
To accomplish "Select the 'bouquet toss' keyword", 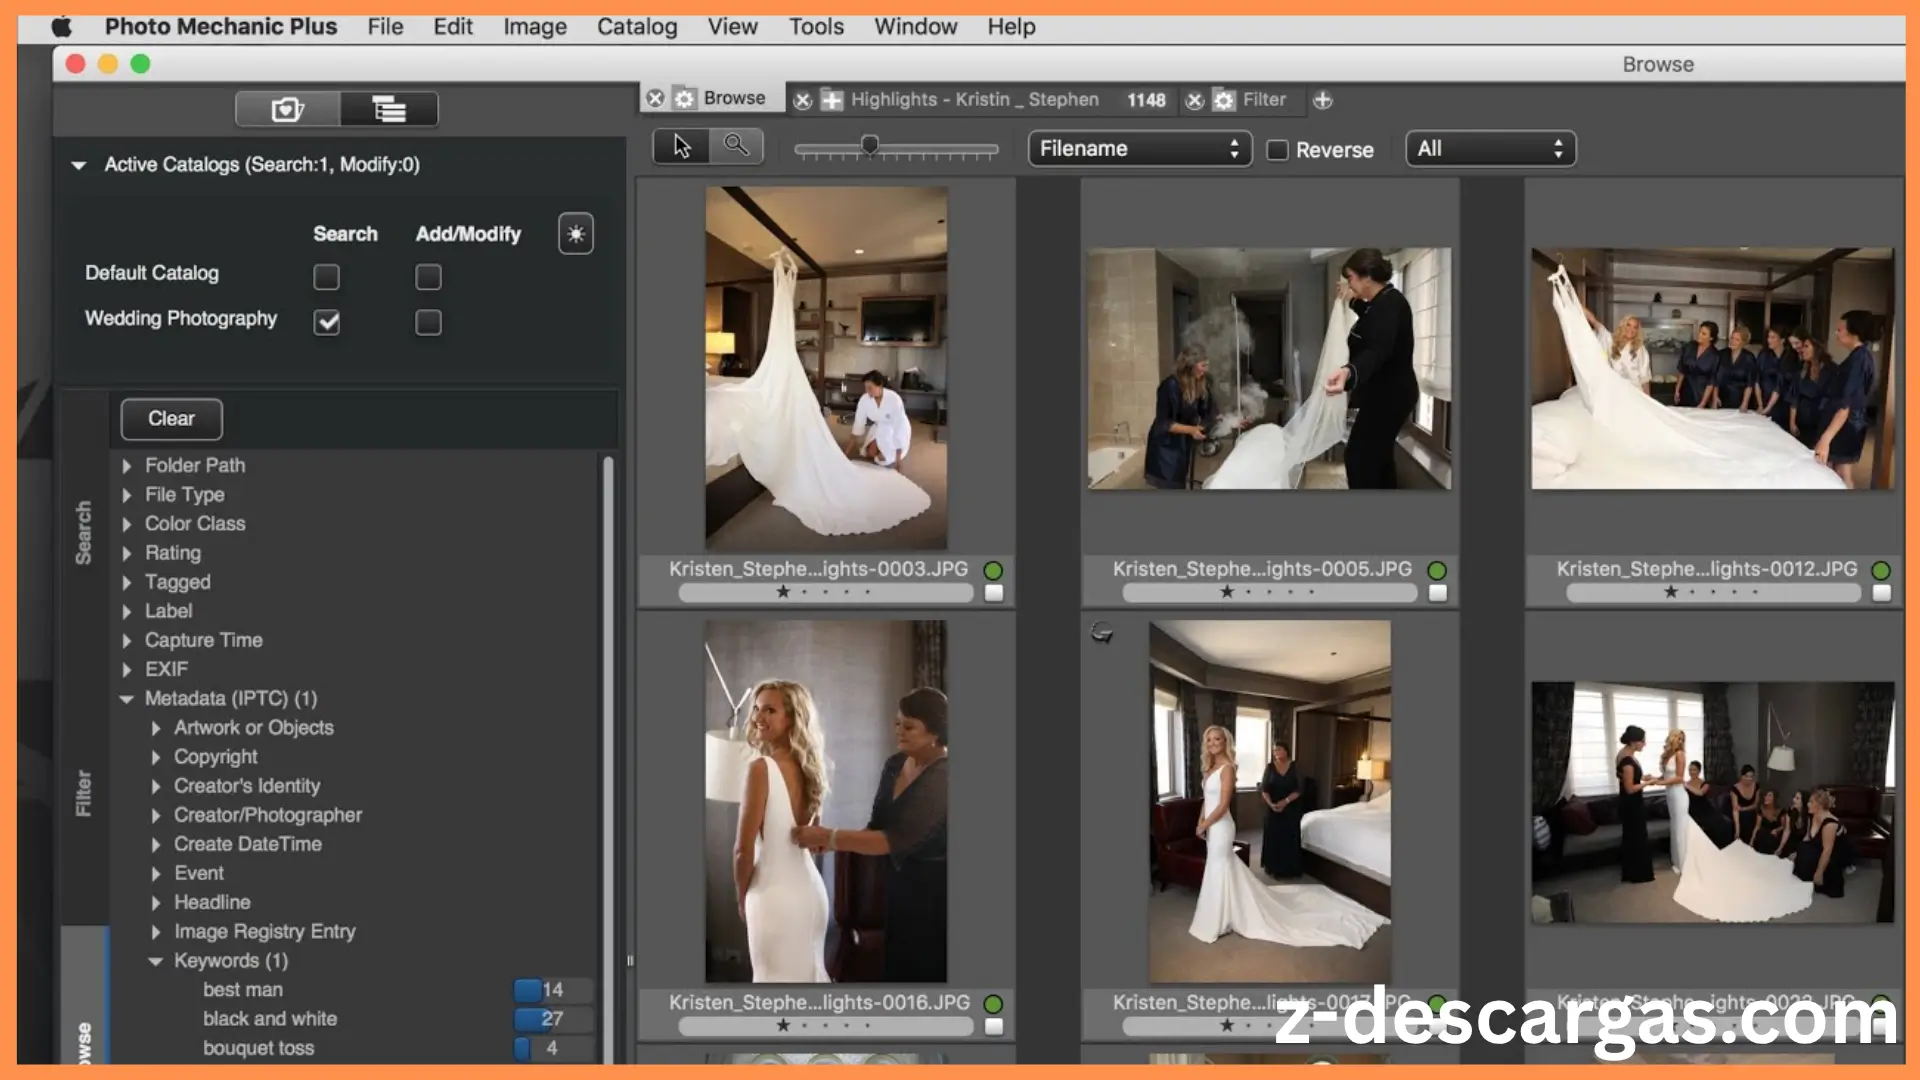I will click(x=258, y=1048).
